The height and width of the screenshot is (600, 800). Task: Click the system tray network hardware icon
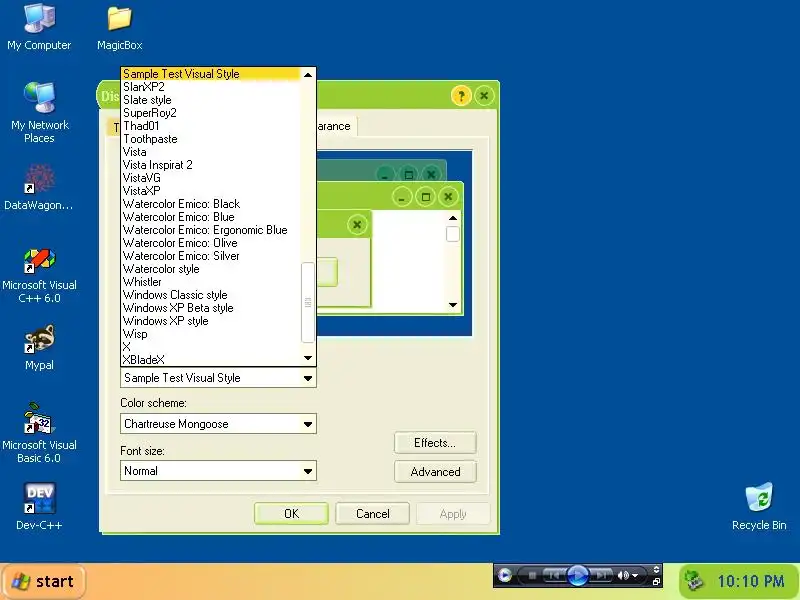[693, 581]
